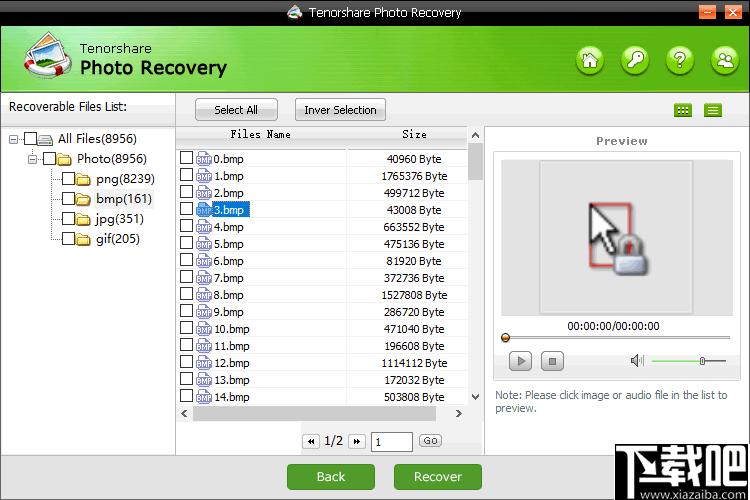Check the 7.bmp checkbox

pos(187,277)
